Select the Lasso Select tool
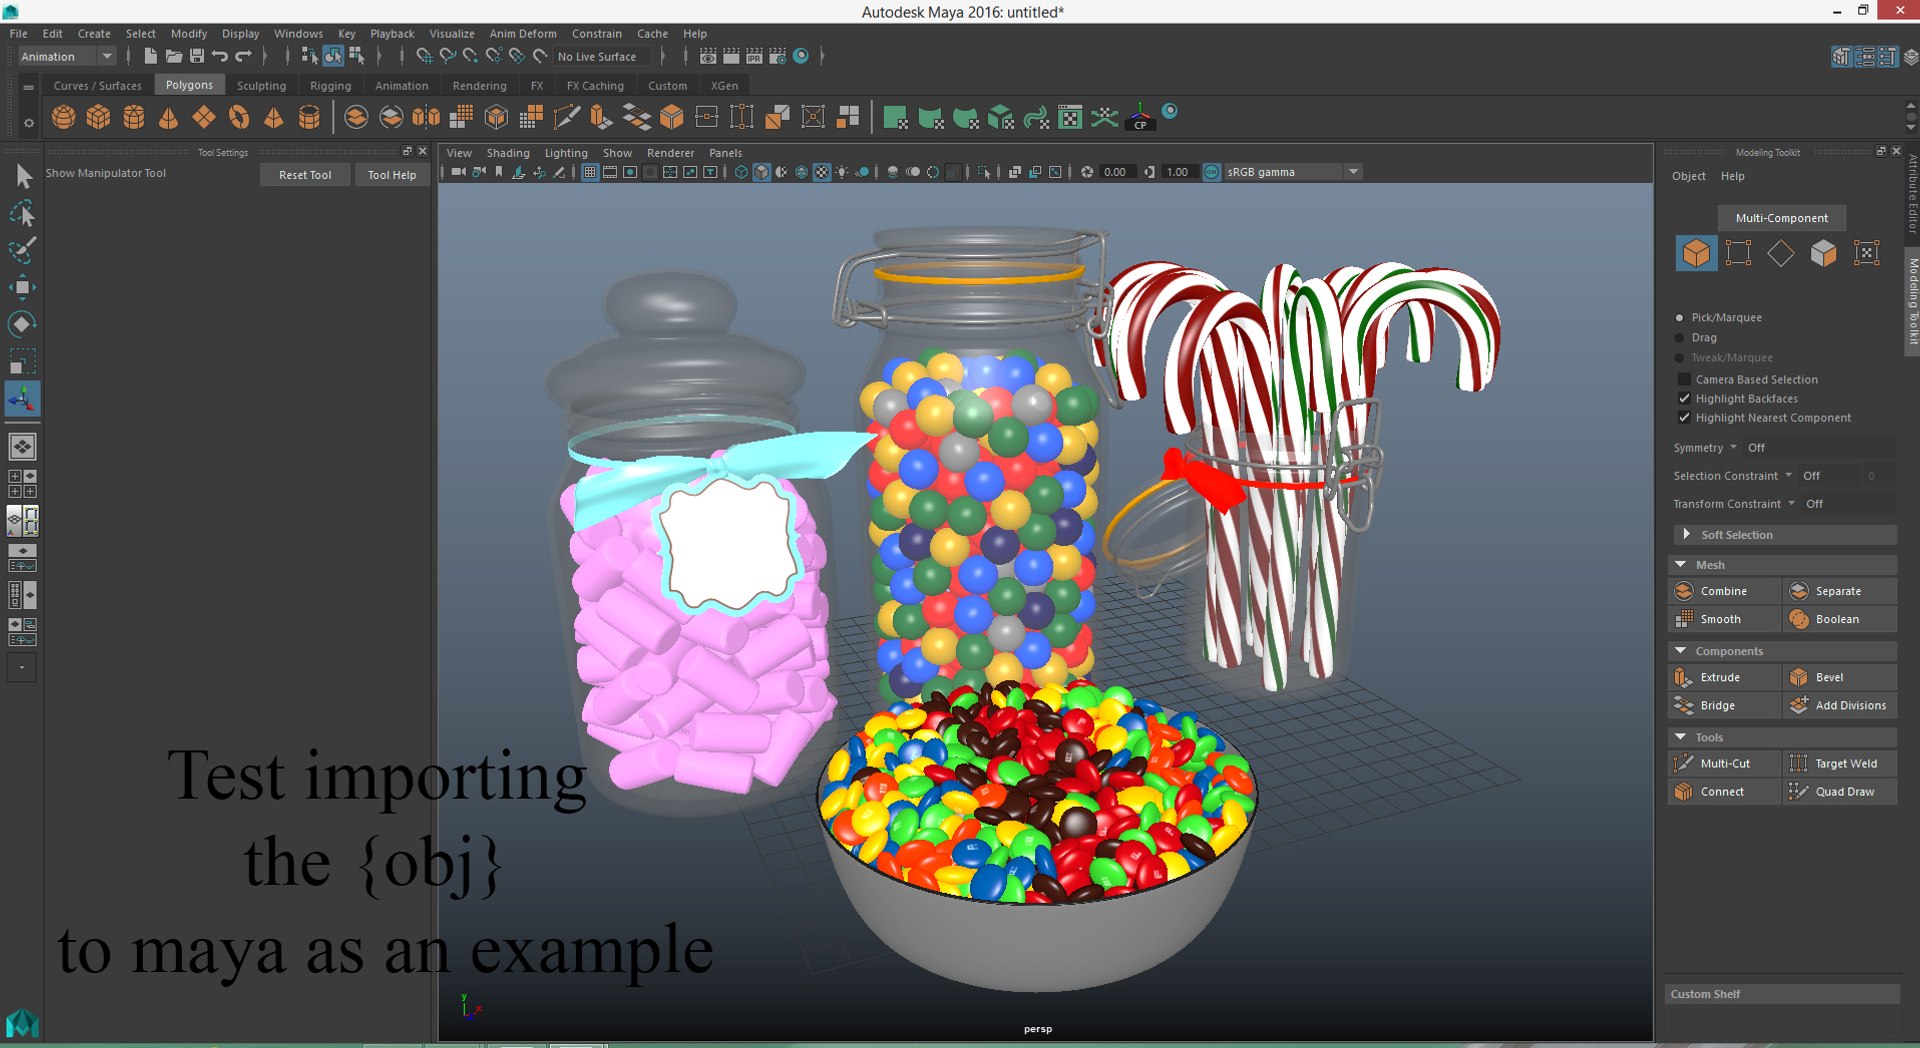 pos(22,214)
